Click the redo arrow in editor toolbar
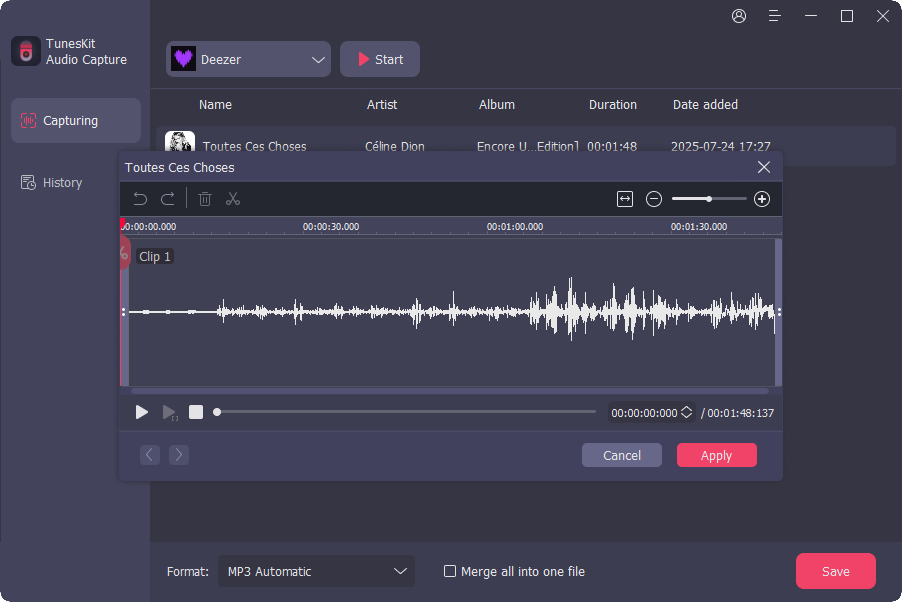902x602 pixels. tap(168, 199)
